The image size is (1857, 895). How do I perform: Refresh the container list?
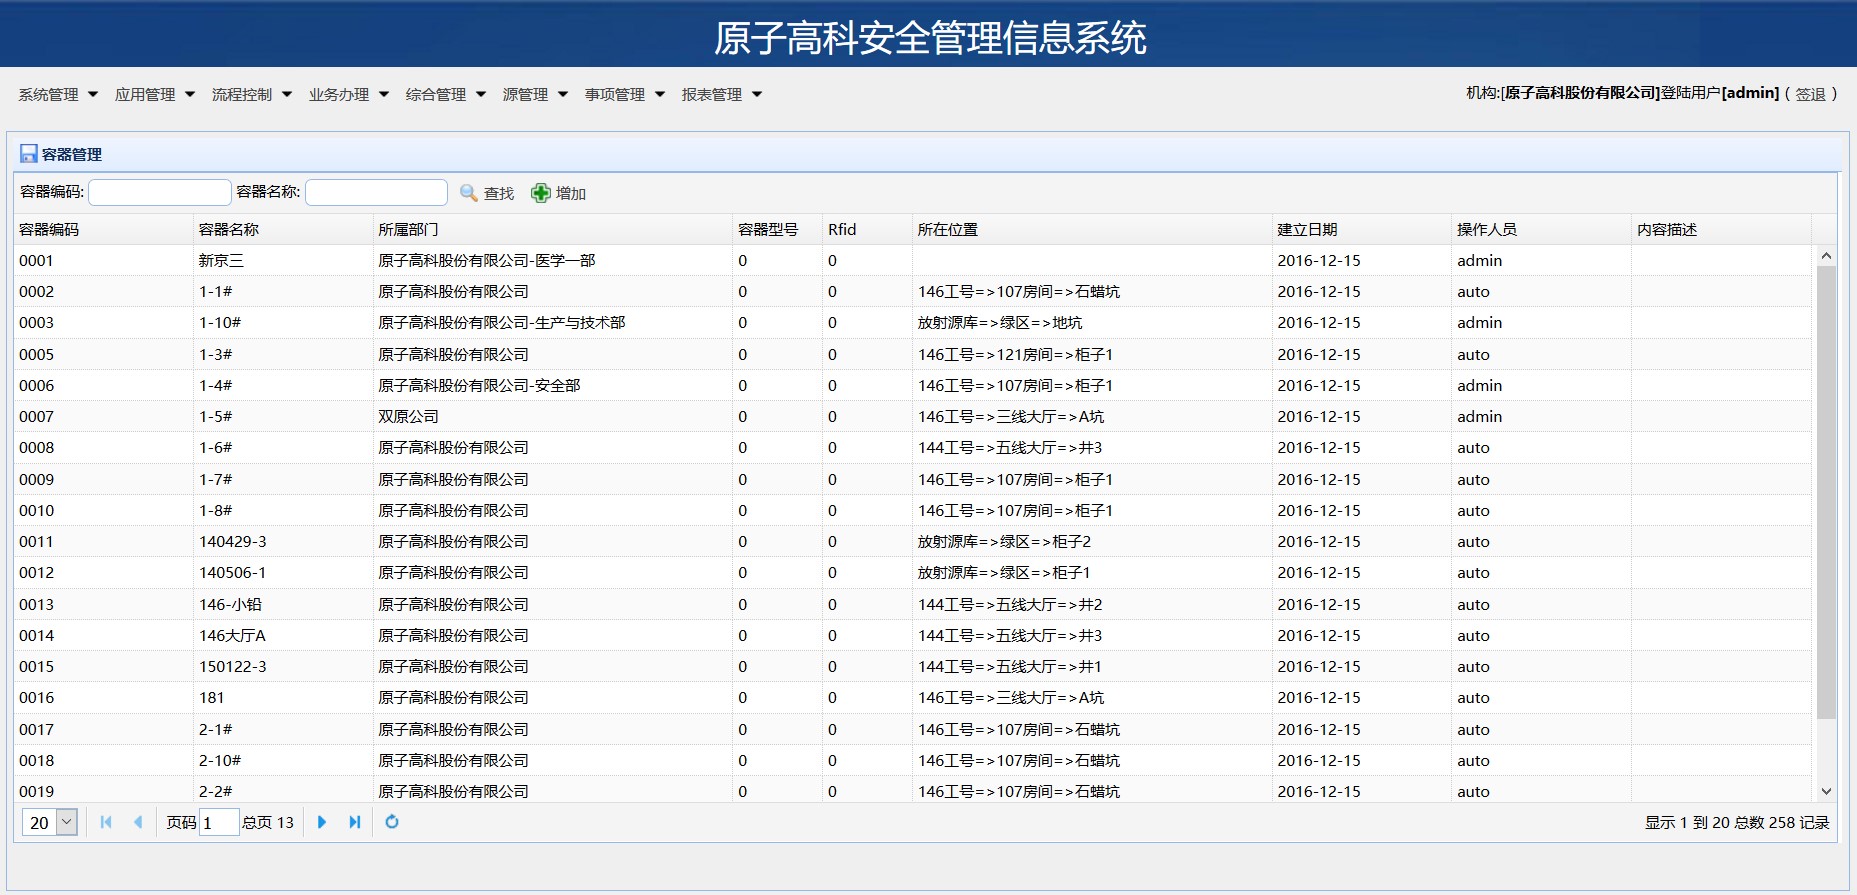coord(392,822)
